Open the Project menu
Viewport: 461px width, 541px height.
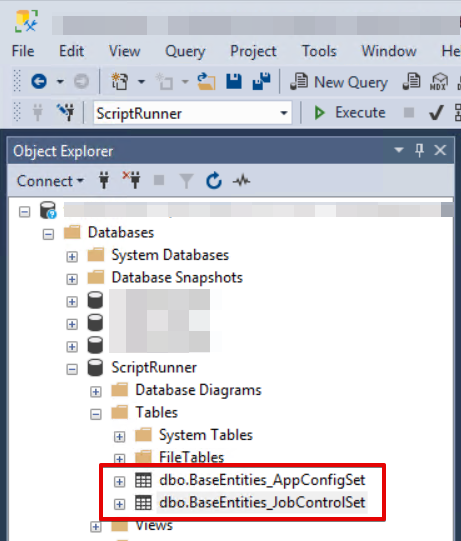253,51
